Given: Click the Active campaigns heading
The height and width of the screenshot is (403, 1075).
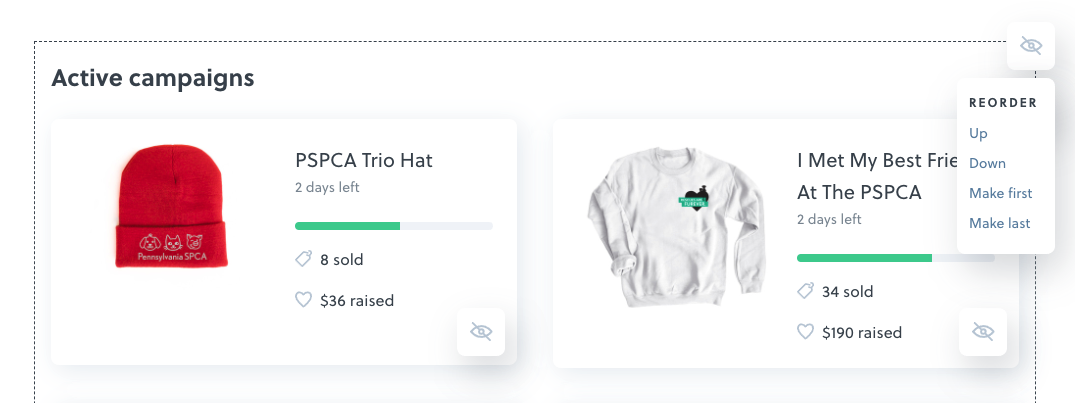Looking at the screenshot, I should coord(153,77).
